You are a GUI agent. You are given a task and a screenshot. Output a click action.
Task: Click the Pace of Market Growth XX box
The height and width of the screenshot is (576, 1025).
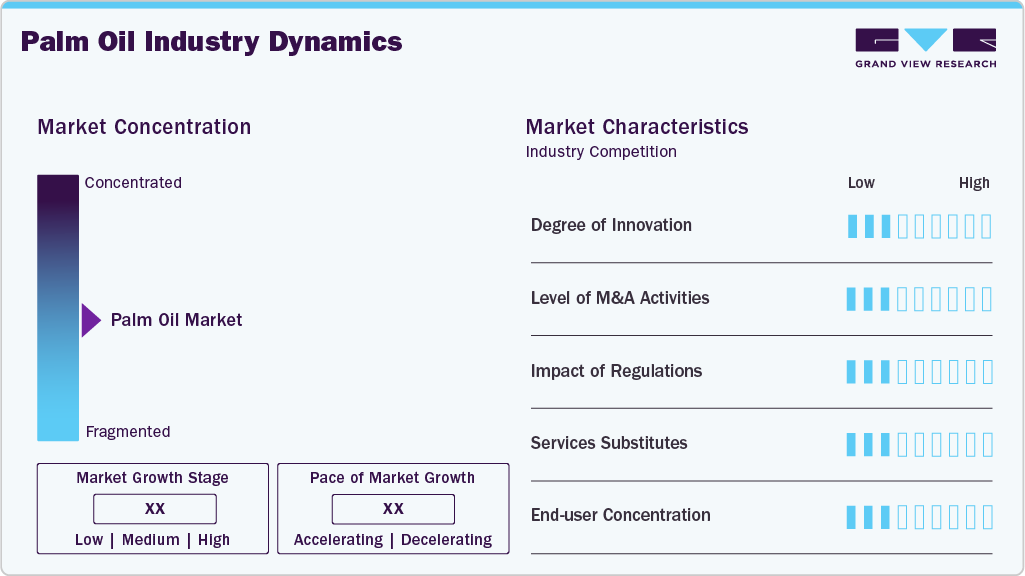point(393,509)
